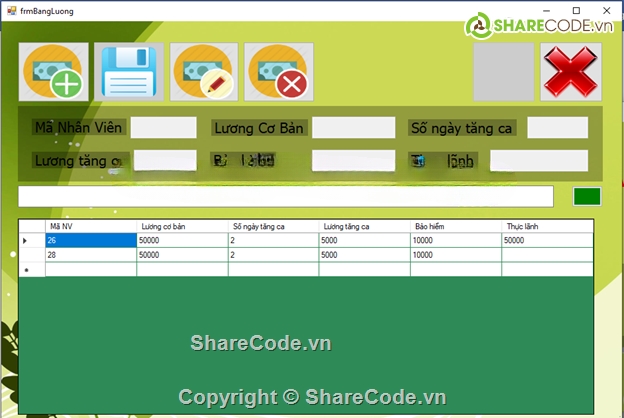Click the Lương cơ bản column header
The width and height of the screenshot is (624, 418).
[x=182, y=227]
